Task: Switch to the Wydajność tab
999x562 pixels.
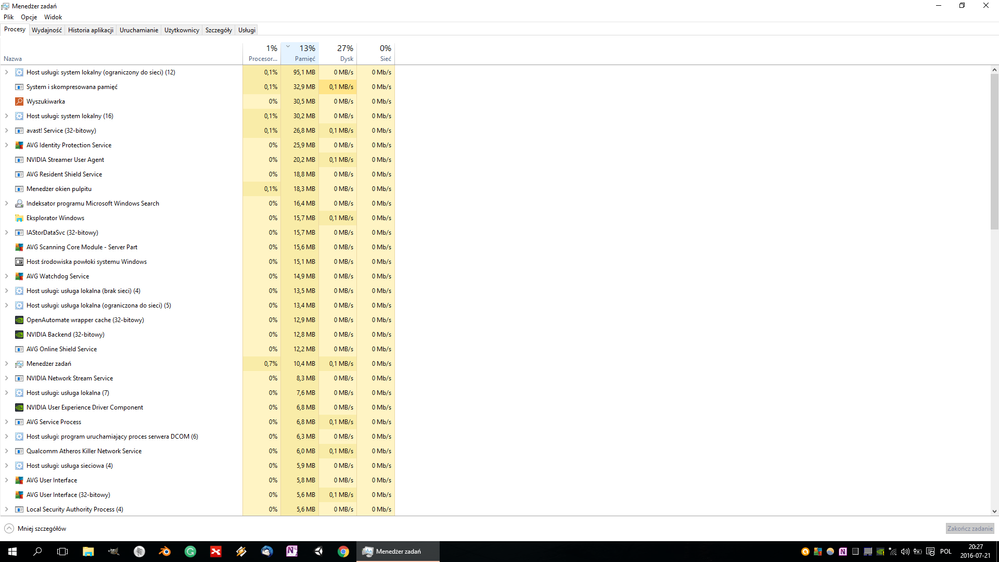Action: click(46, 30)
